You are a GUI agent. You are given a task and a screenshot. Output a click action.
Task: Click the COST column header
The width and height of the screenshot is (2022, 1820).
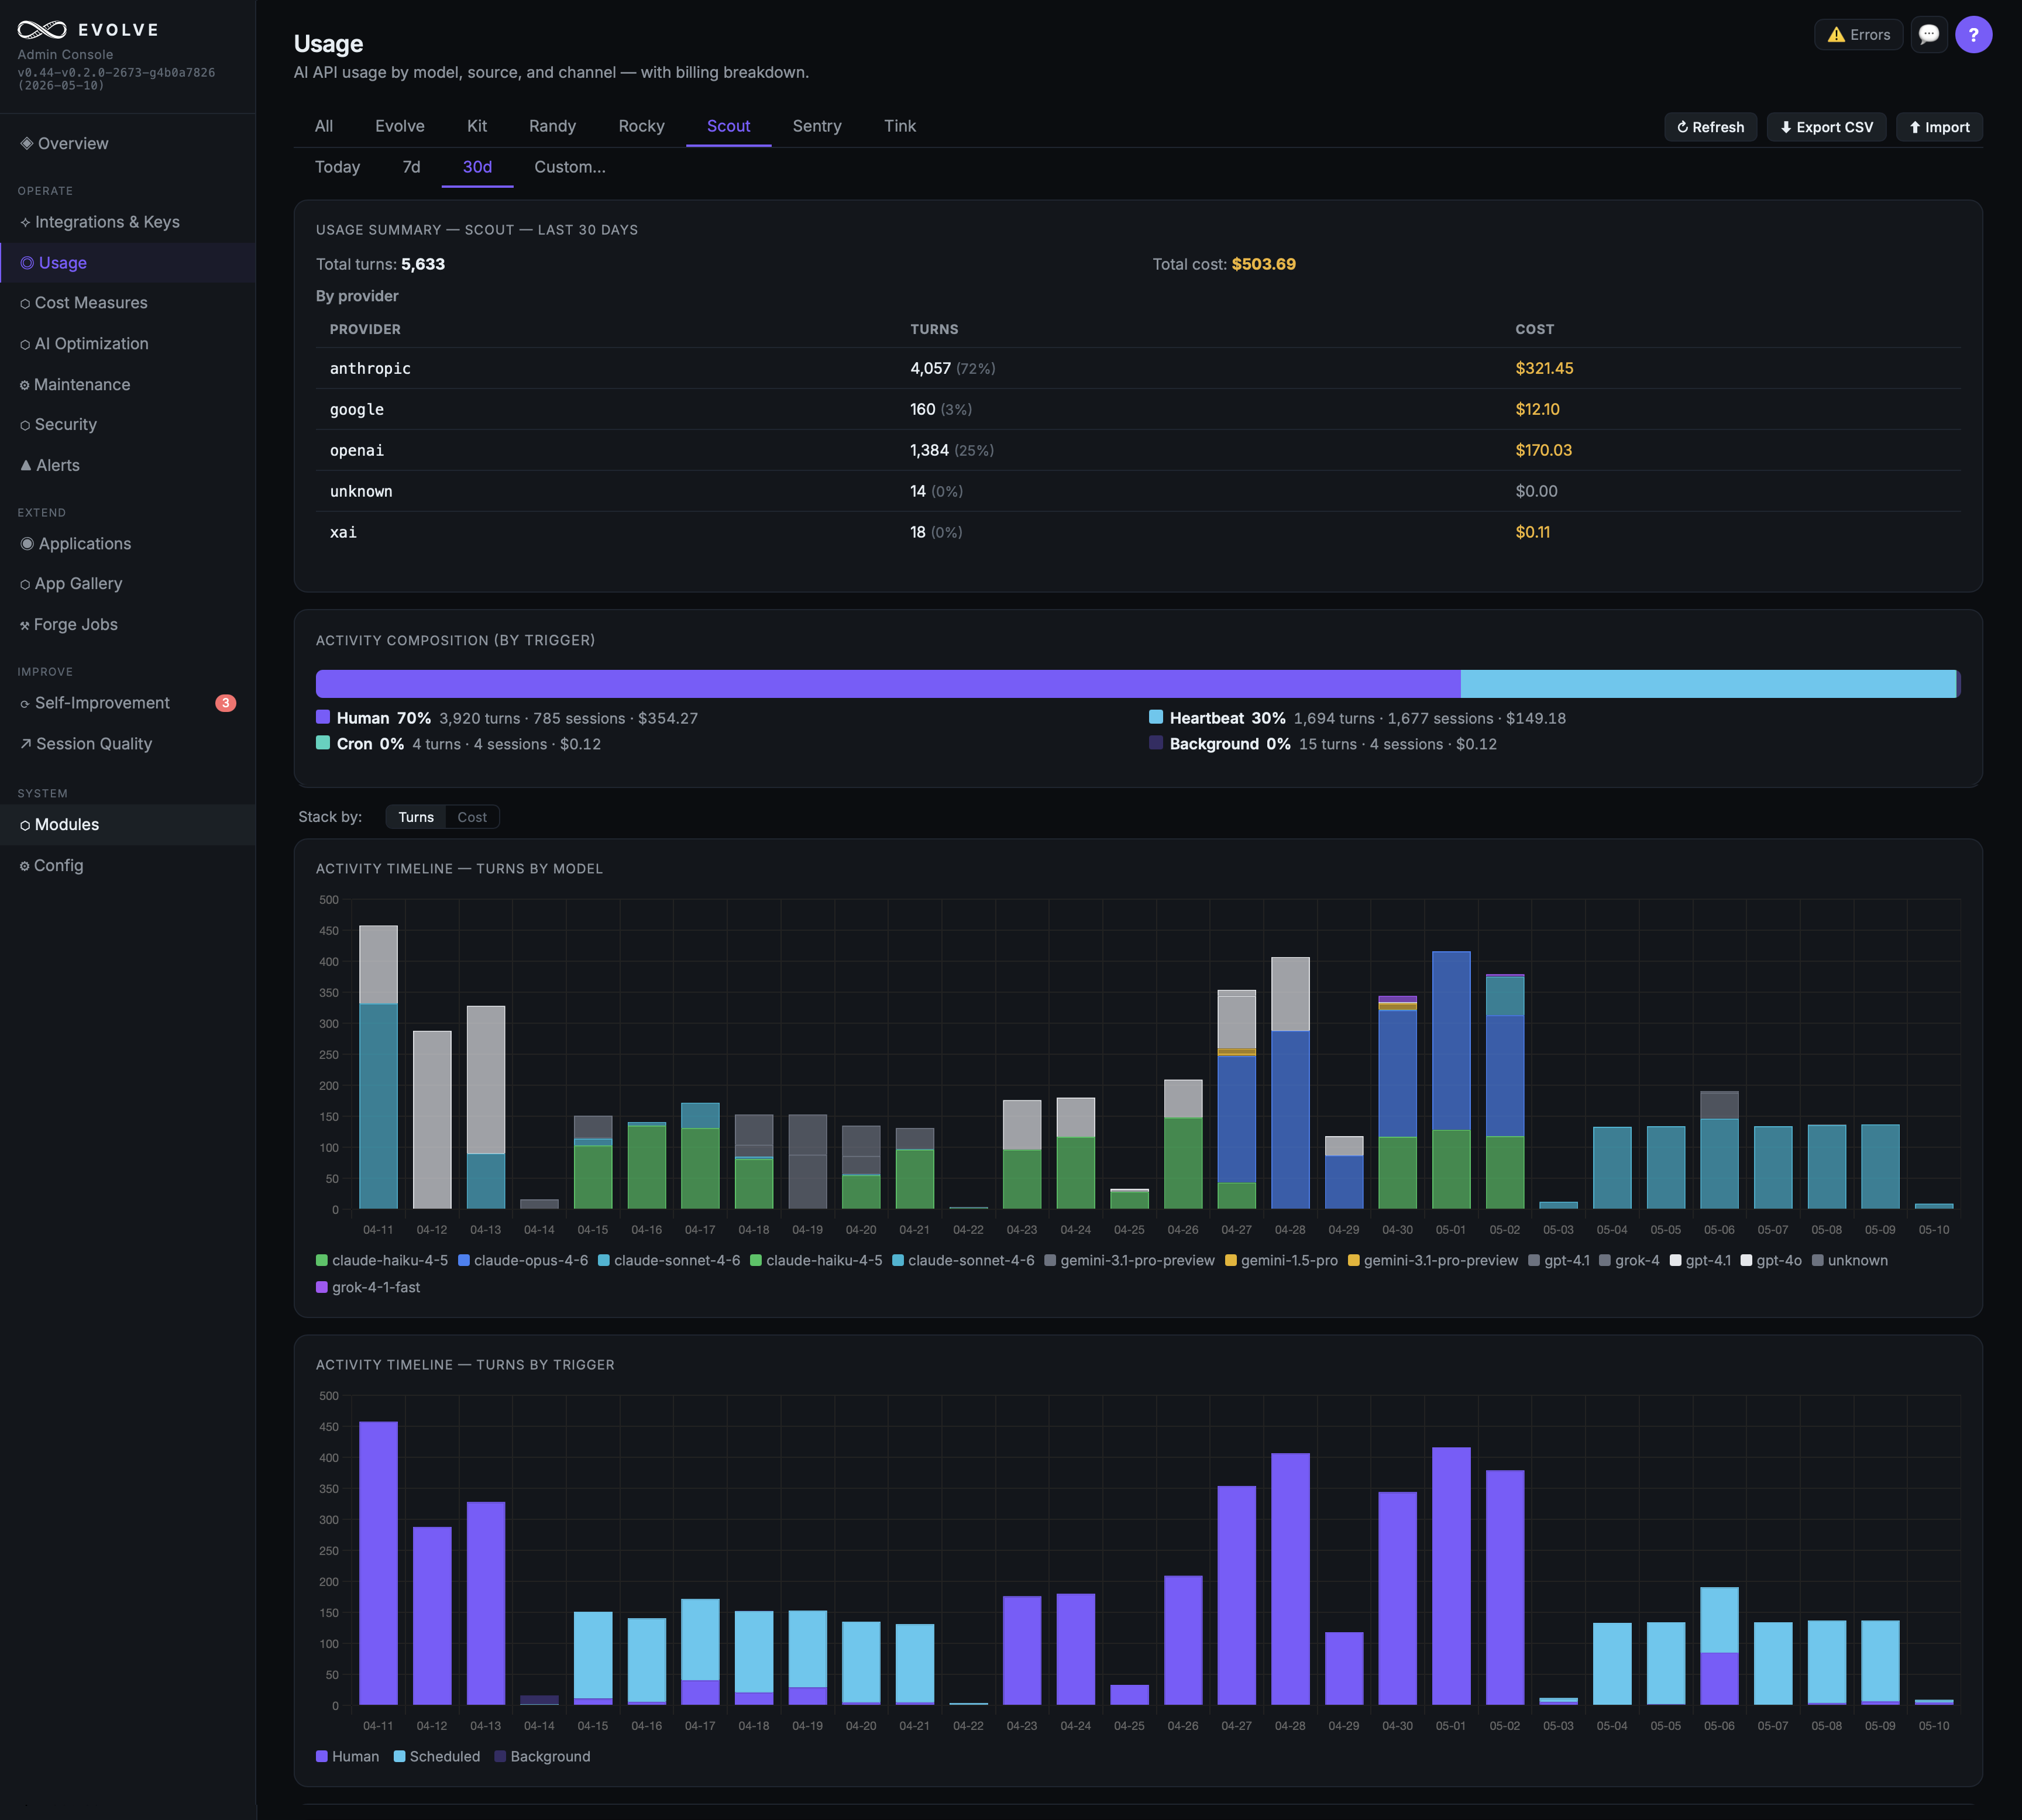(1534, 329)
